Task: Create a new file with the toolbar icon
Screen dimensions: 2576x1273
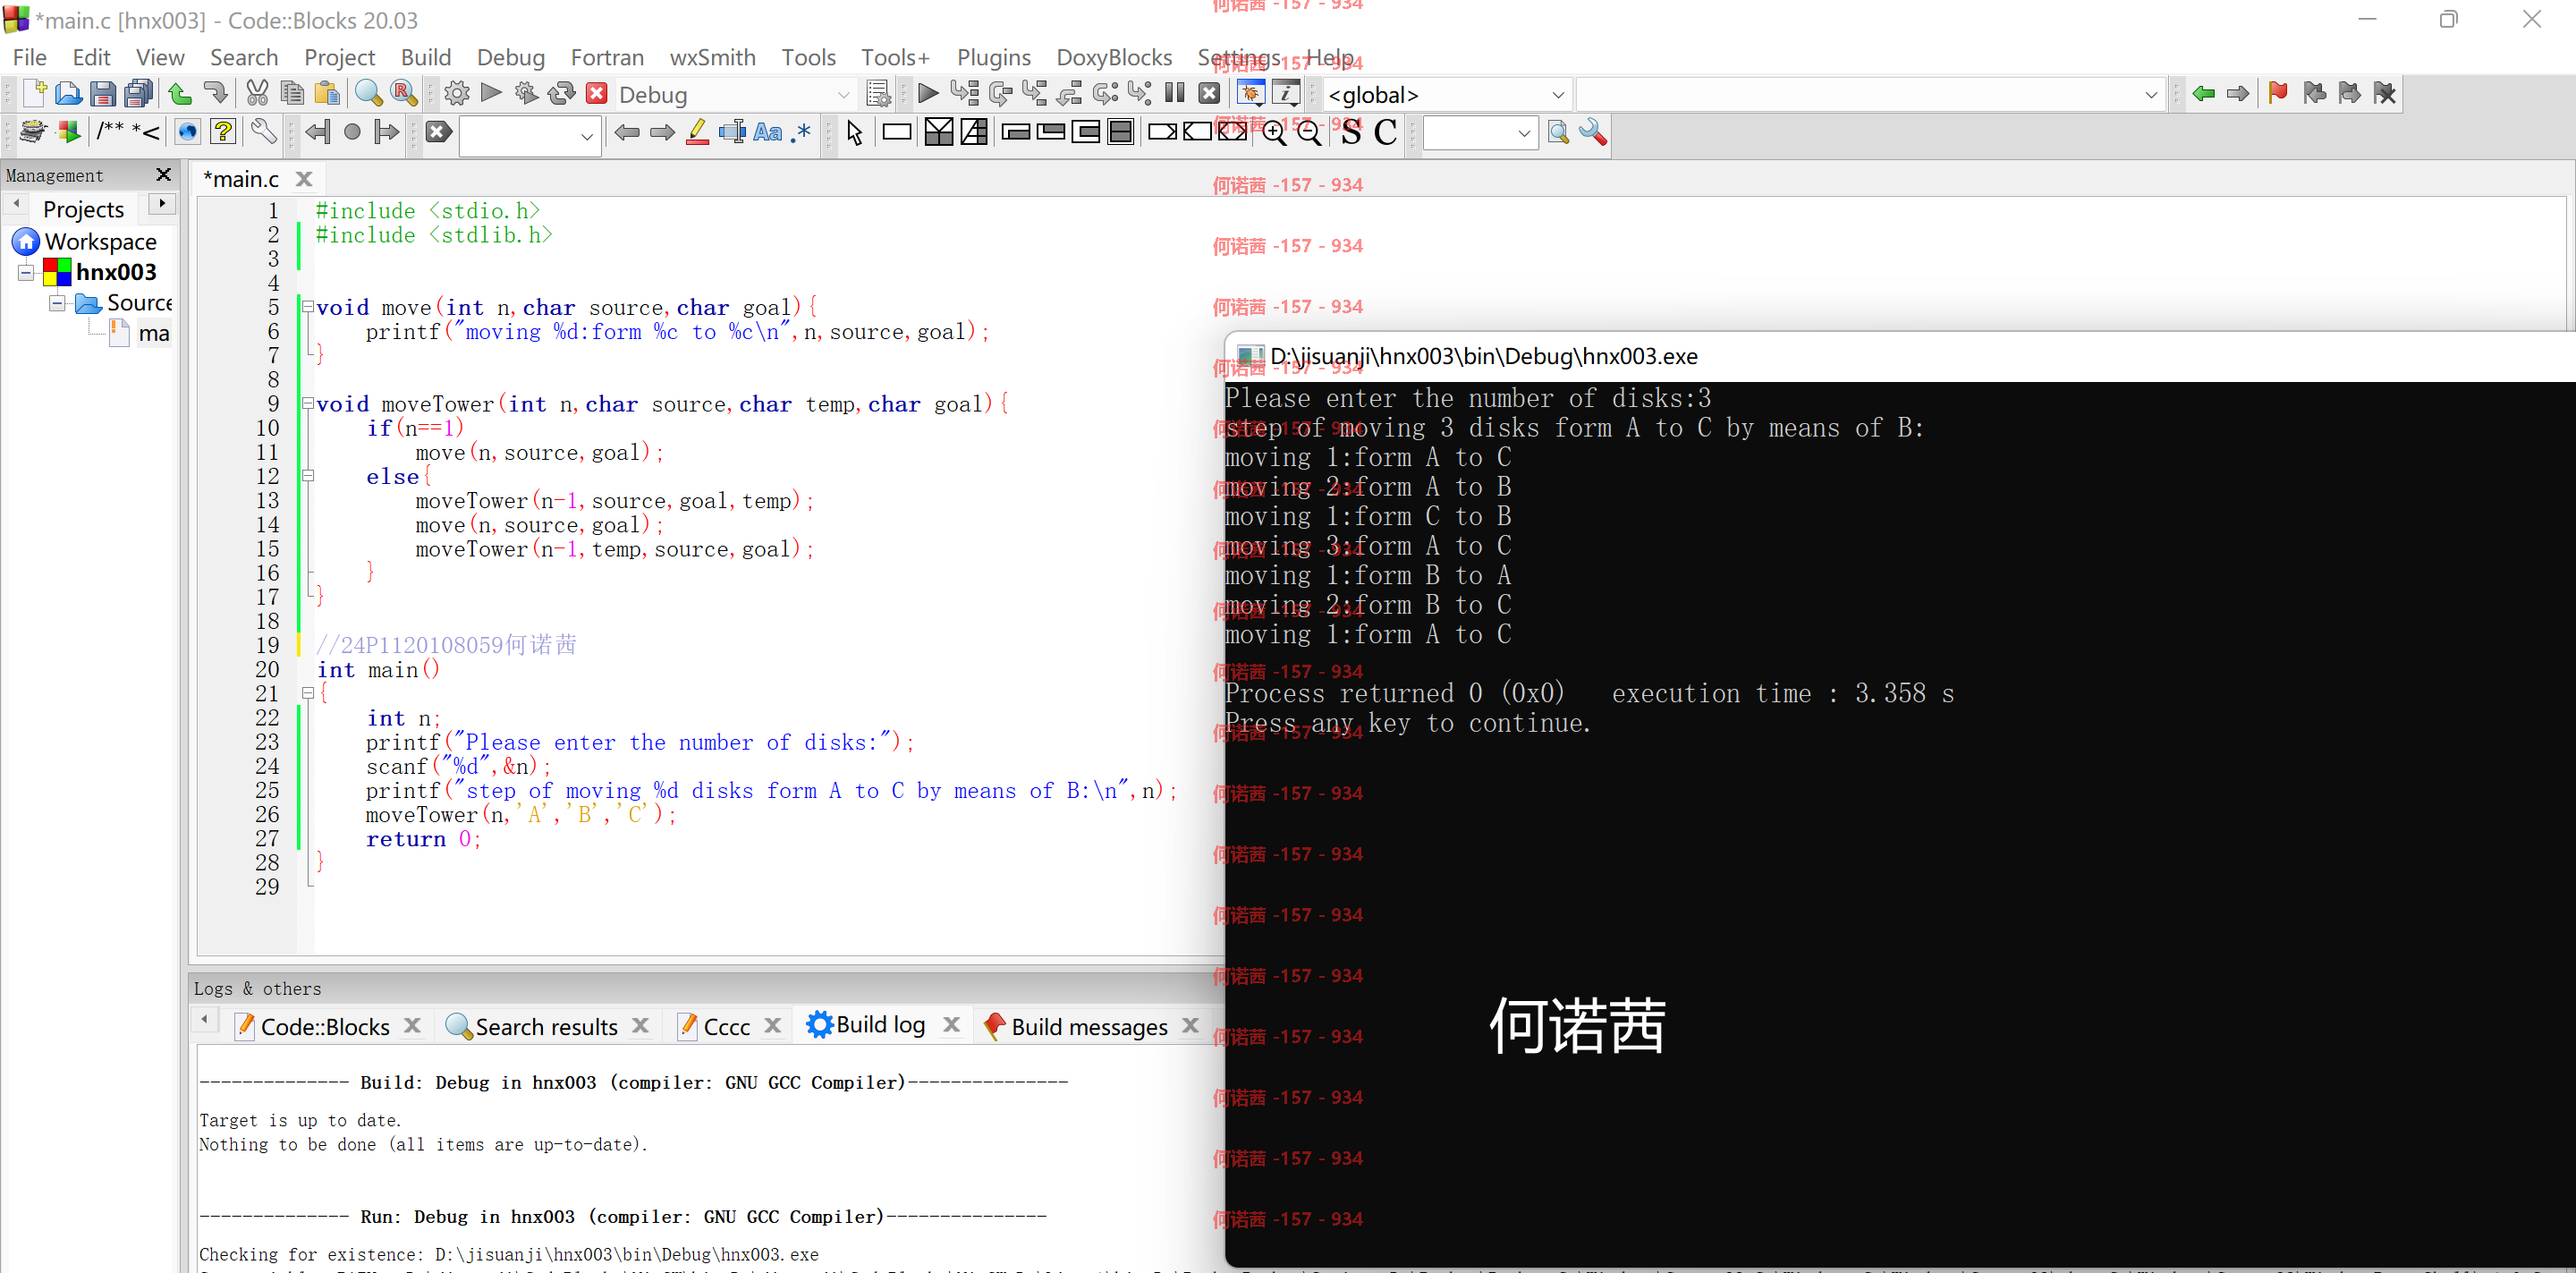Action: [34, 94]
